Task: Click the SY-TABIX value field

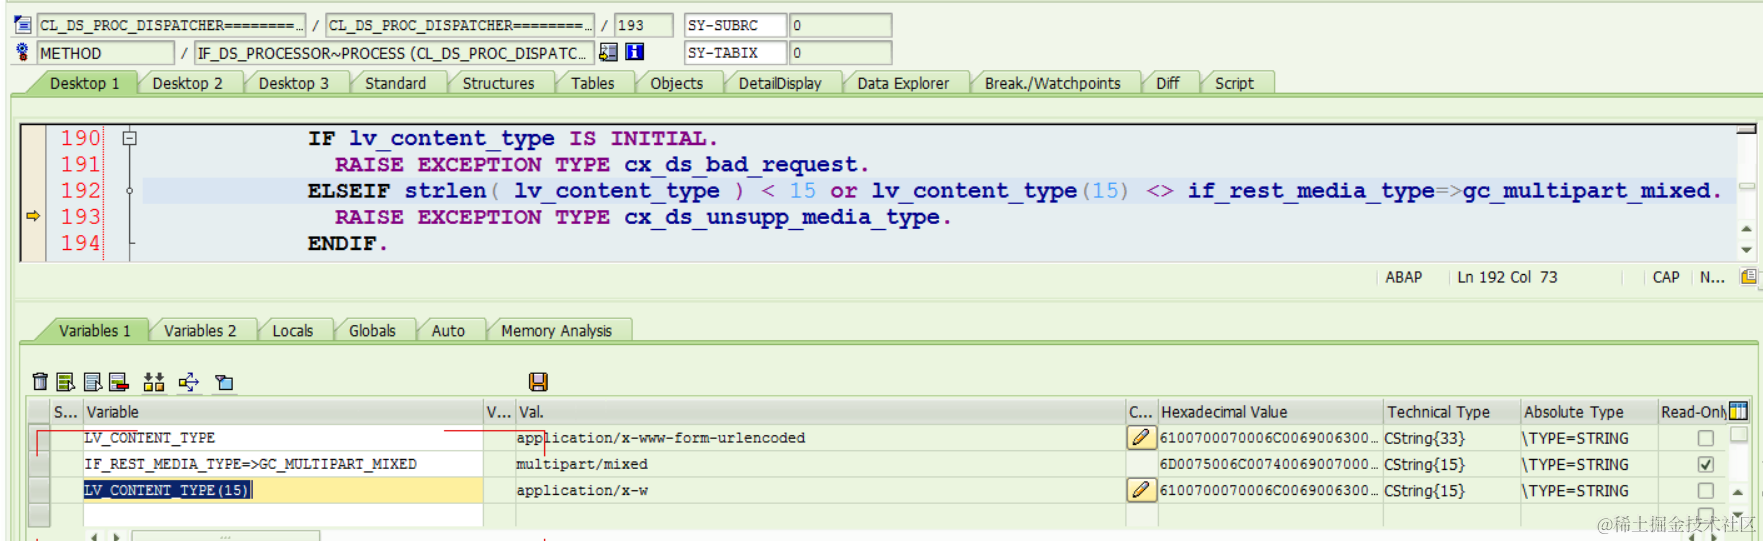Action: point(840,52)
